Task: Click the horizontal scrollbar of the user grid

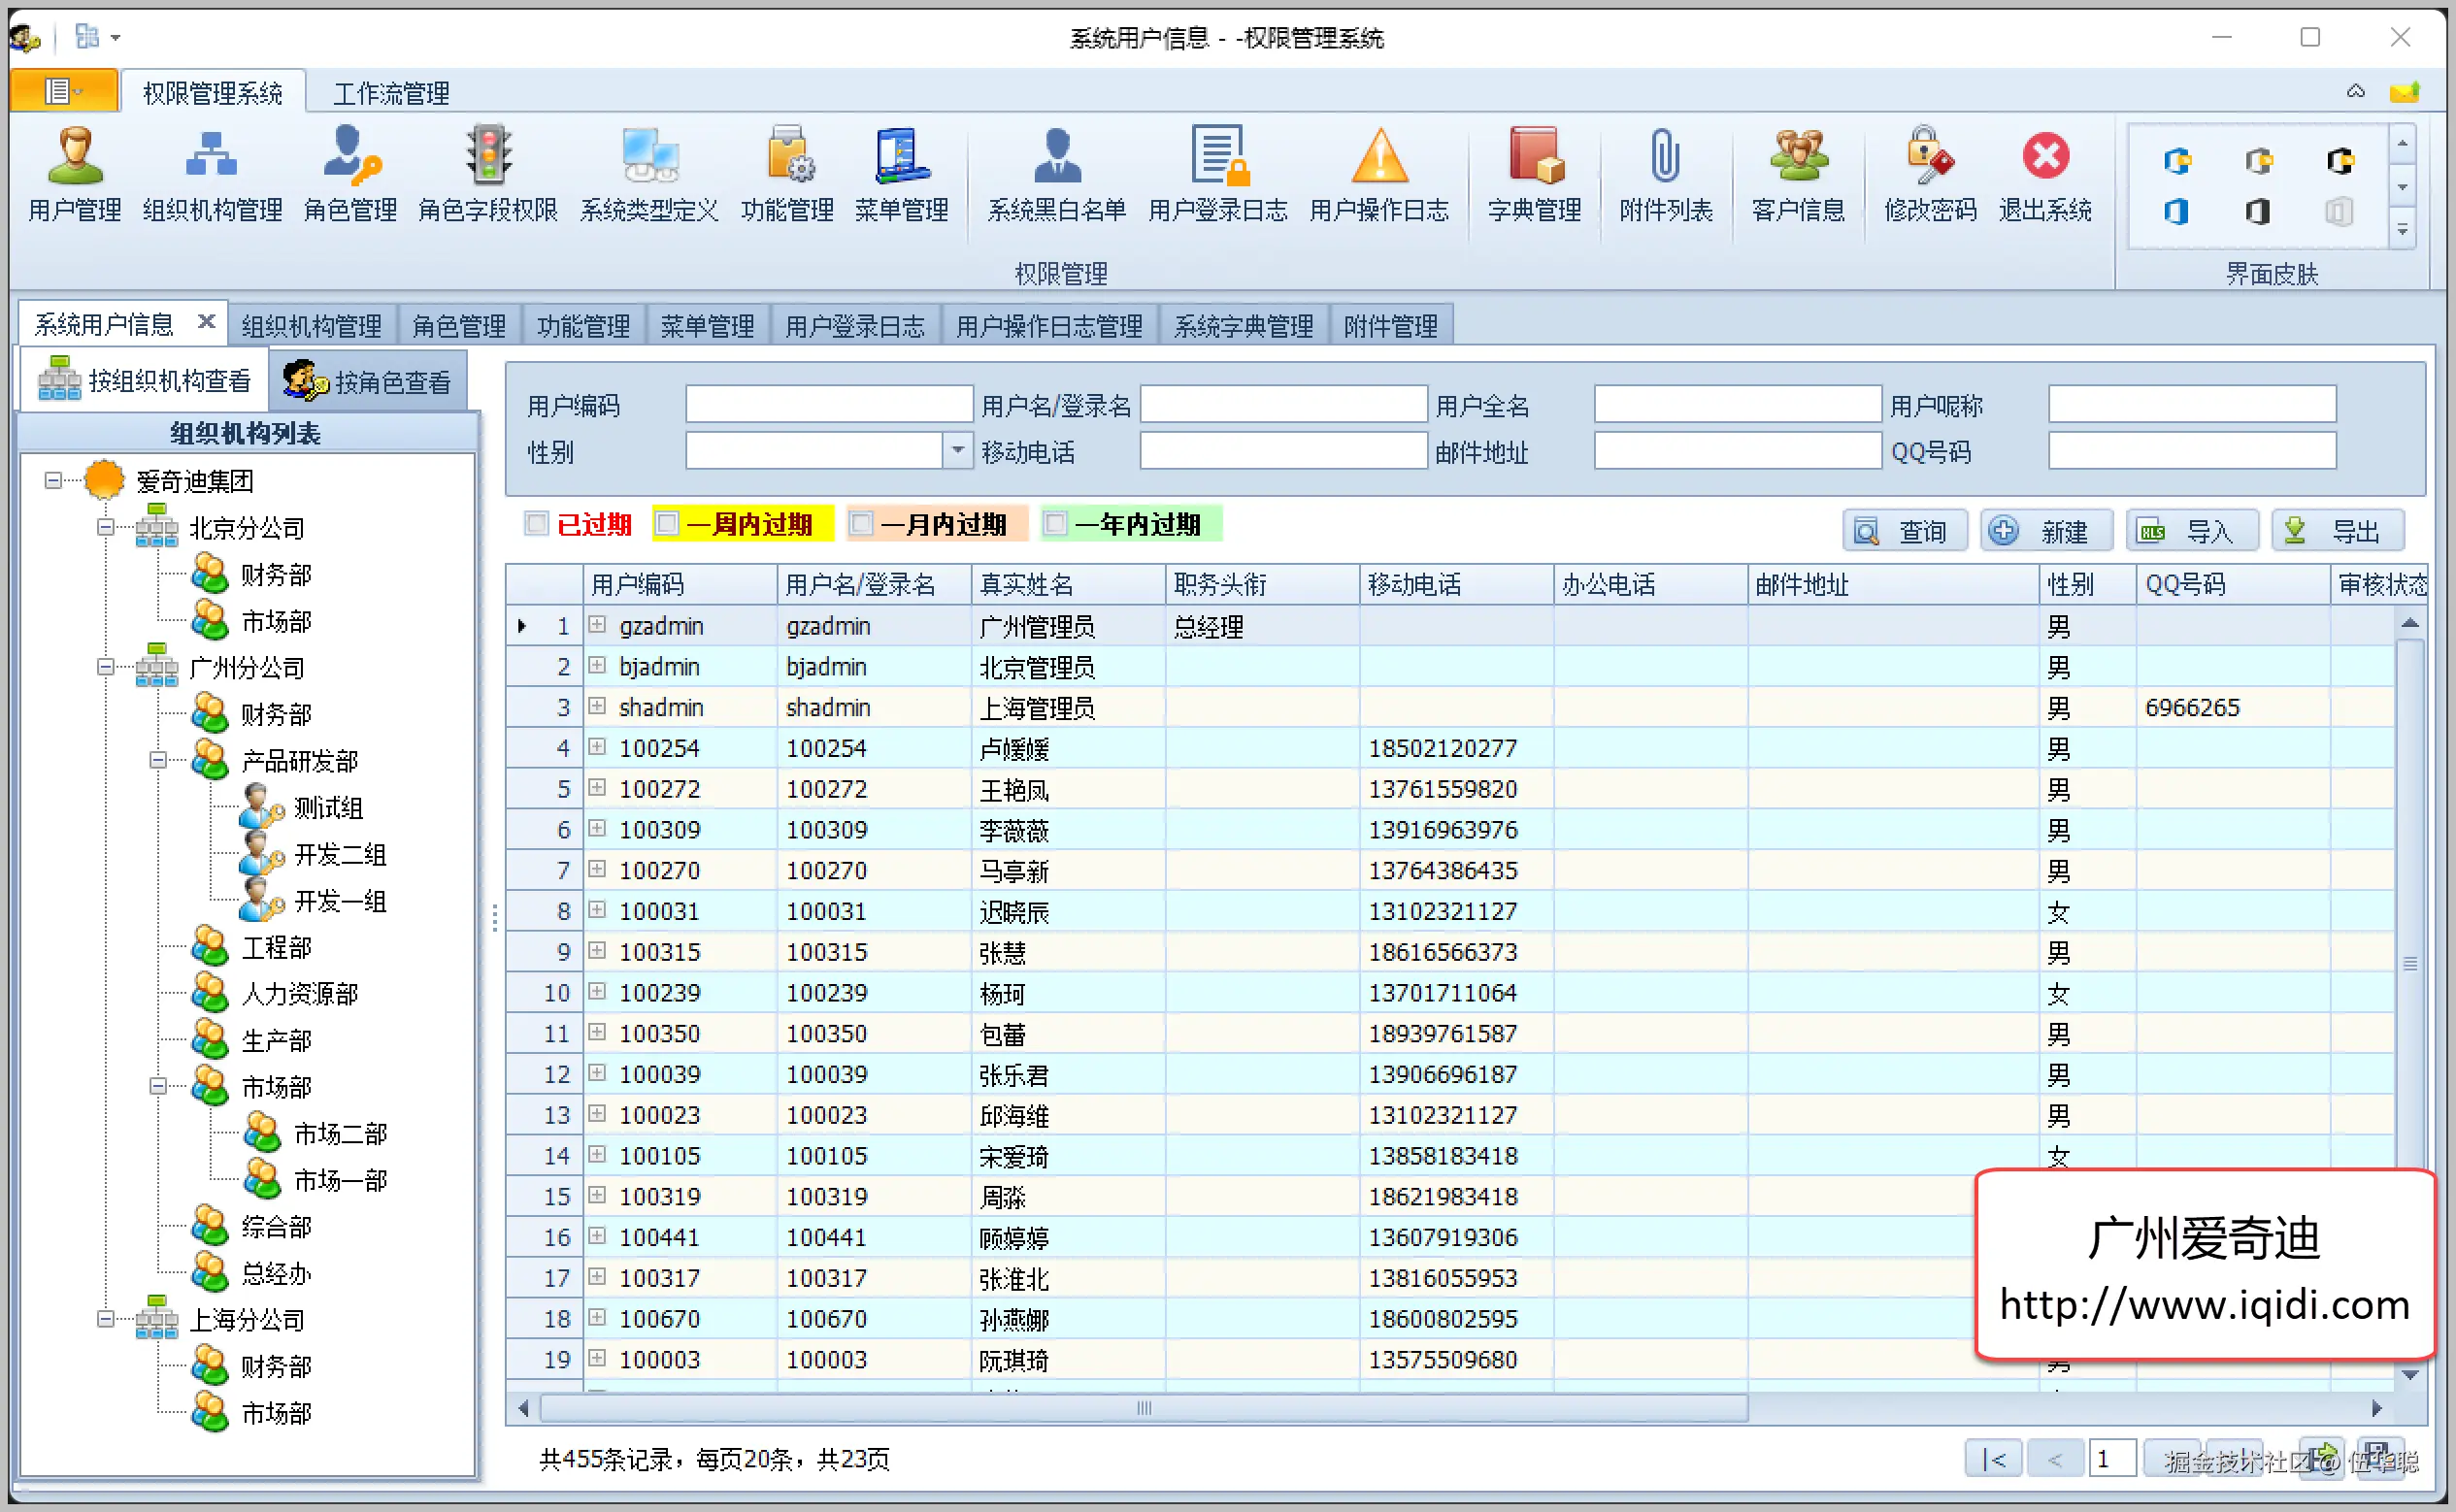Action: 1143,1408
